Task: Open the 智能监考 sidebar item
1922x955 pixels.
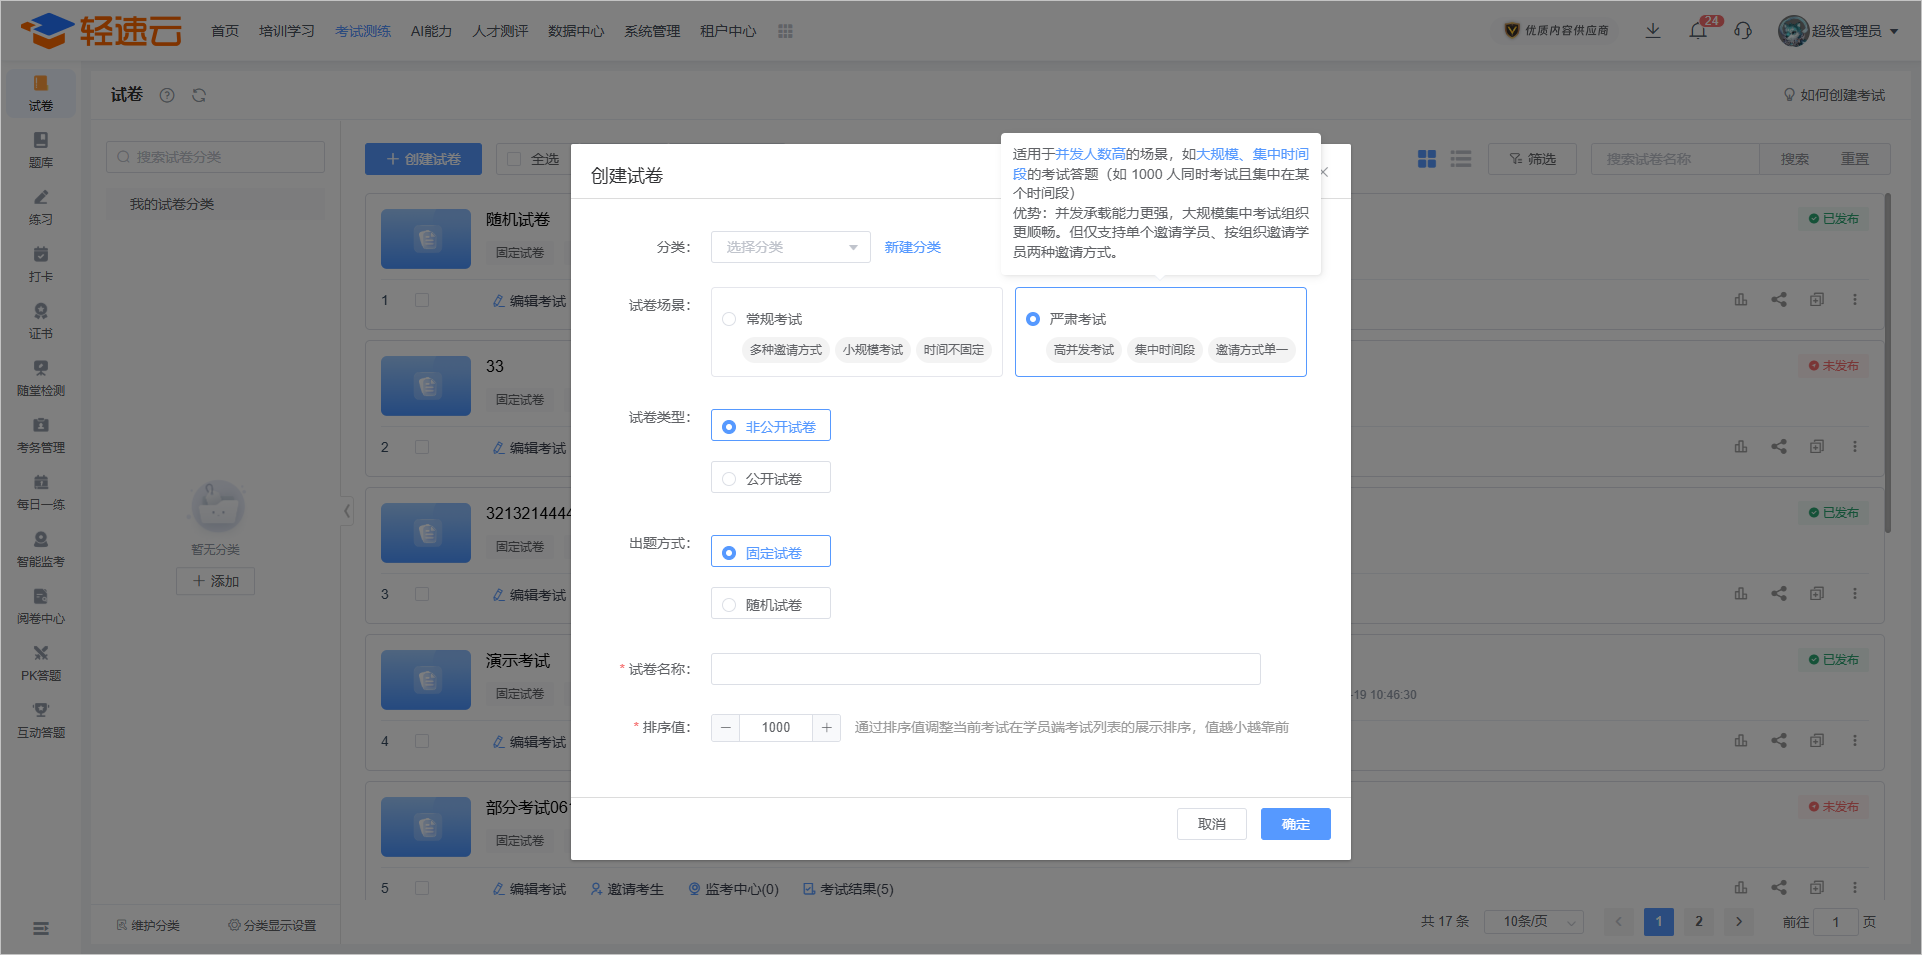Action: click(41, 548)
